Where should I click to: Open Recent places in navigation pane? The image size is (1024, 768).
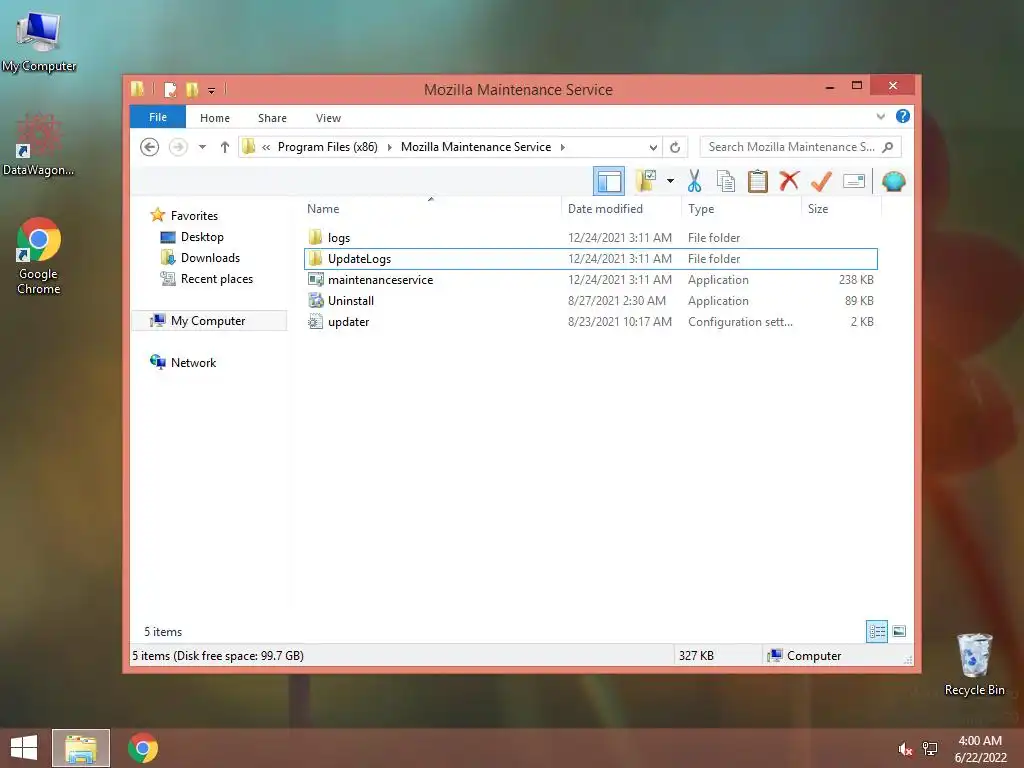(x=216, y=279)
